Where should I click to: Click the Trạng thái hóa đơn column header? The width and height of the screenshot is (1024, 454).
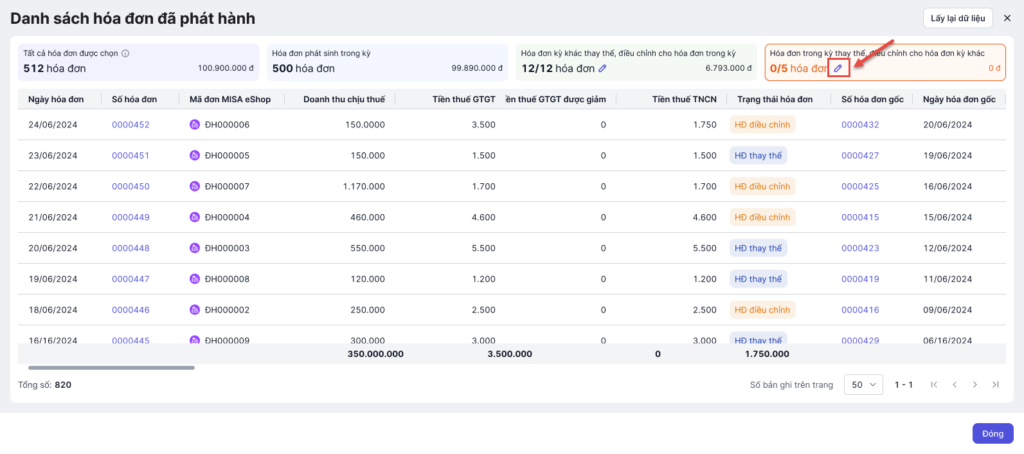775,99
